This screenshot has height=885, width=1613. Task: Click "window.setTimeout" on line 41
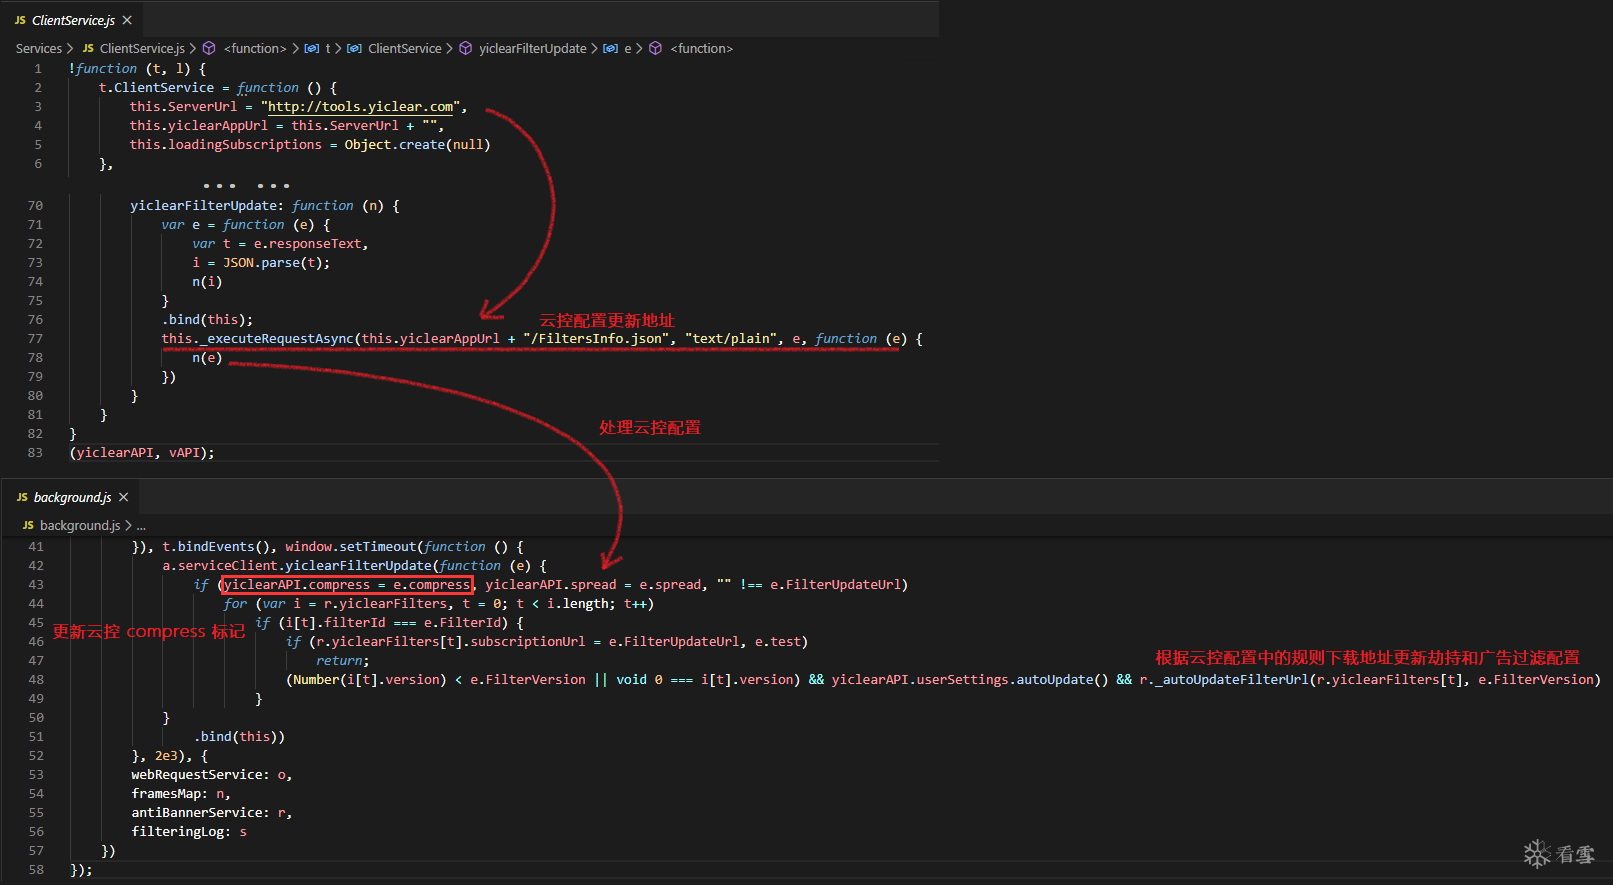350,547
